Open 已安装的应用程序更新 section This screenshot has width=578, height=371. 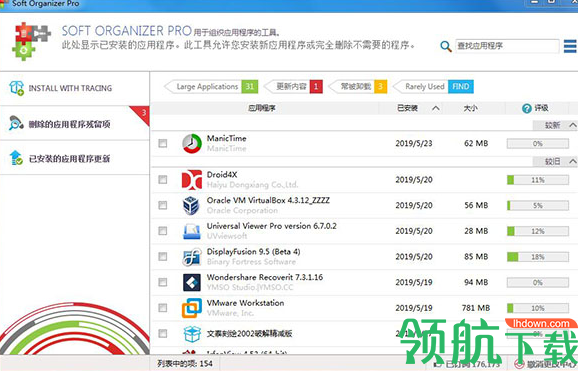click(74, 158)
